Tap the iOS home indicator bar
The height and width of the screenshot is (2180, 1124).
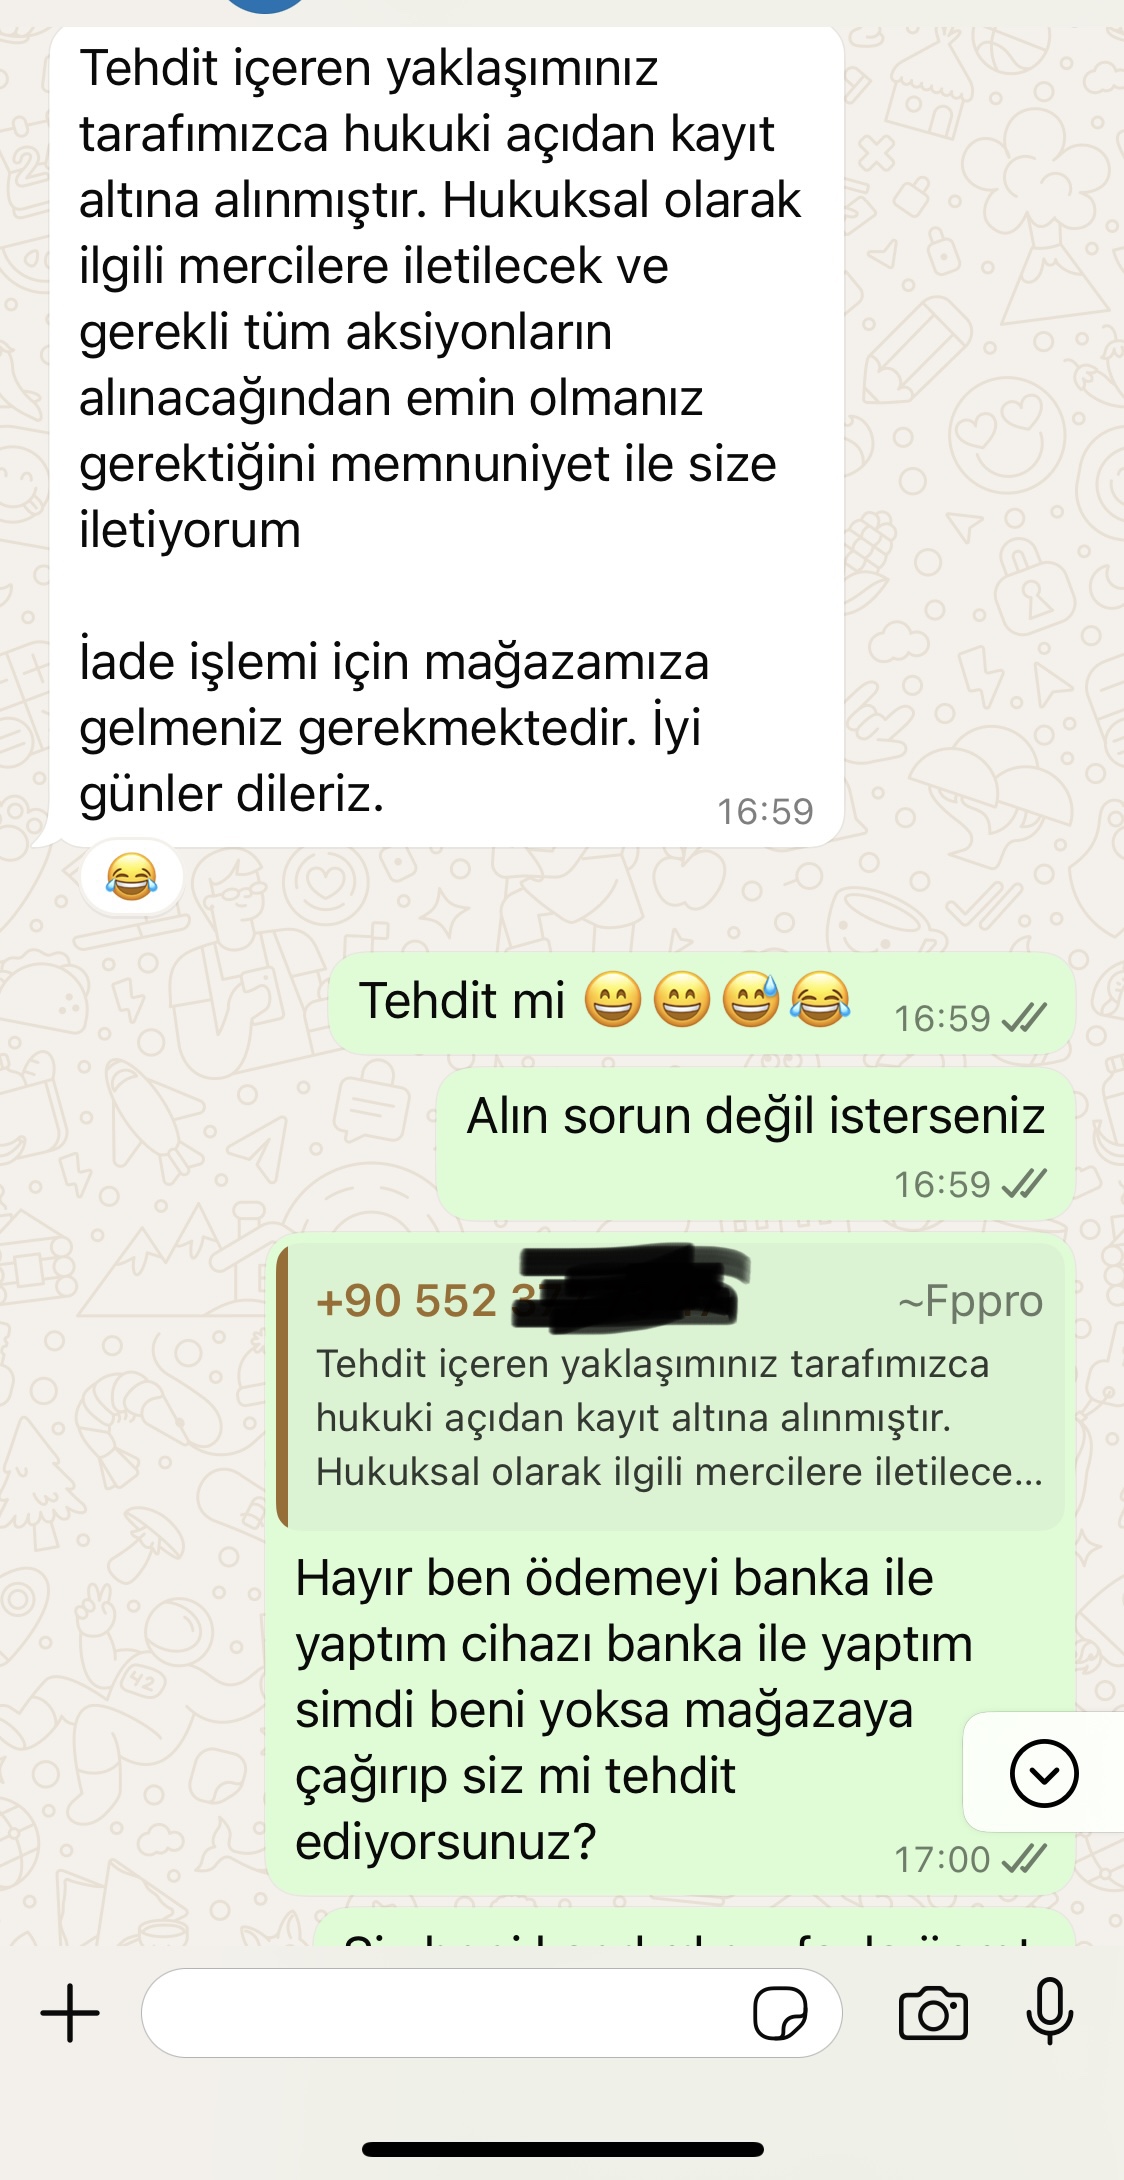[x=563, y=2149]
